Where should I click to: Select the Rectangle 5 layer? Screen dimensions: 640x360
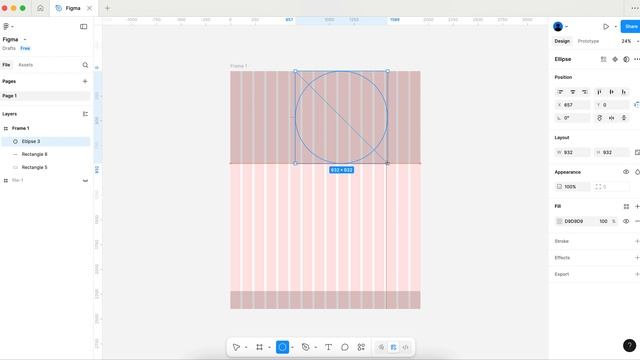coord(45,167)
